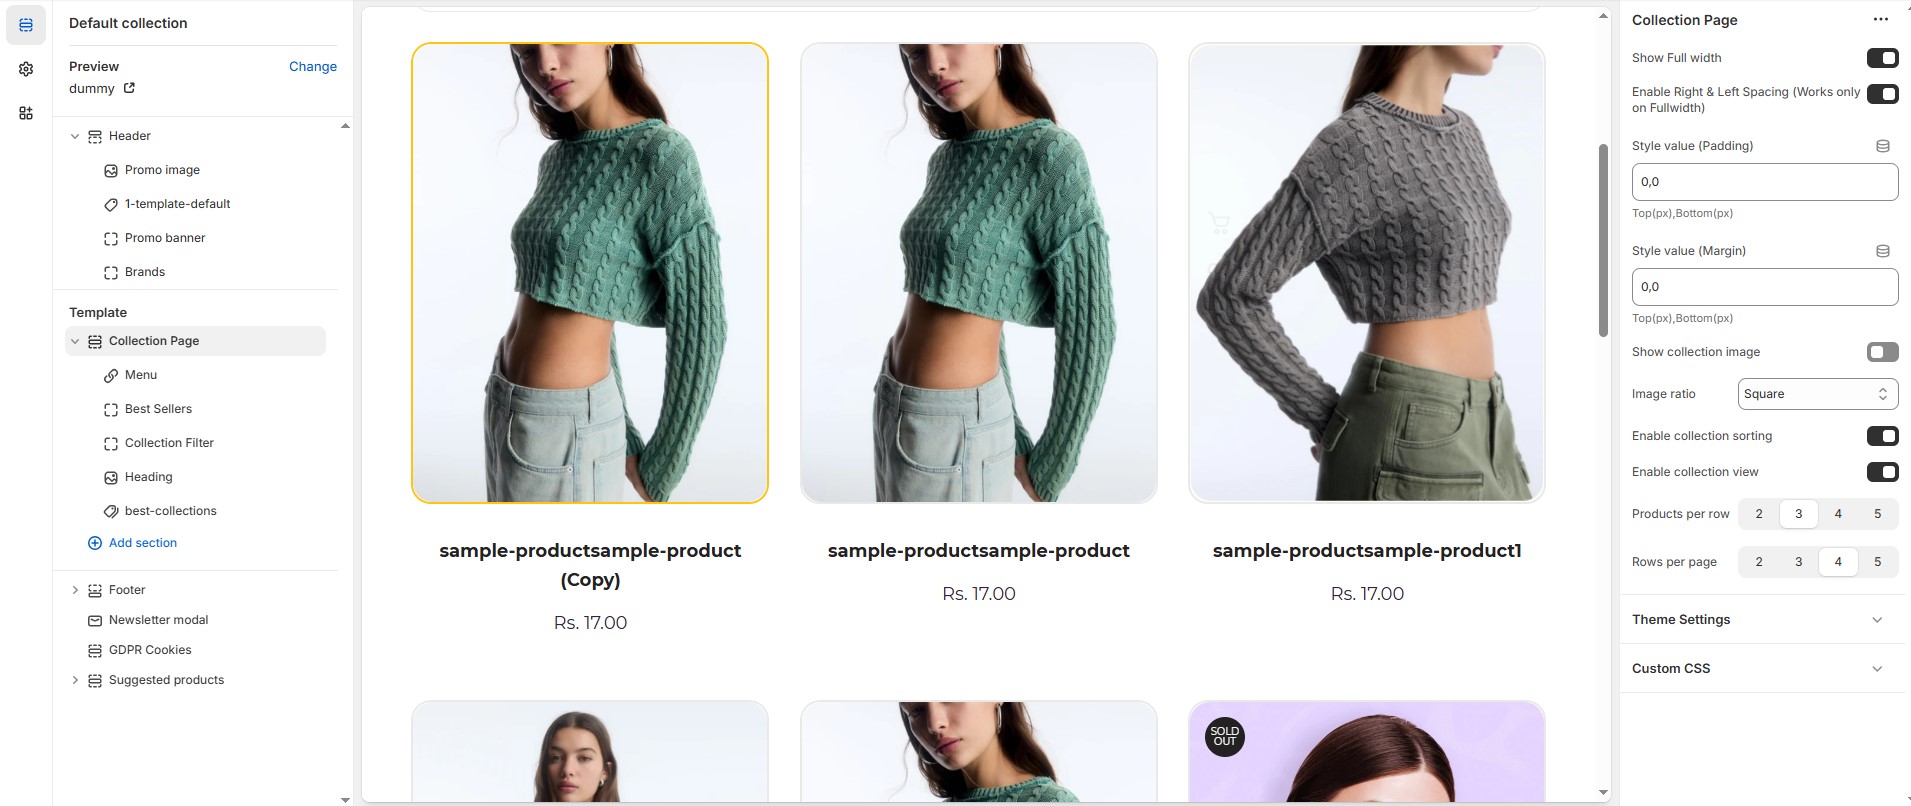Toggle Show Full width switch
This screenshot has height=806, width=1911.
click(1882, 58)
